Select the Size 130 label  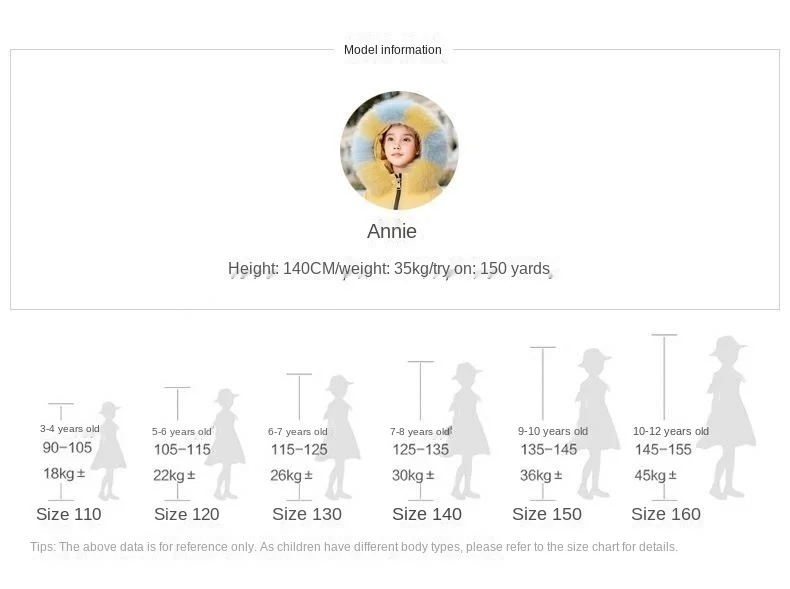(x=307, y=514)
